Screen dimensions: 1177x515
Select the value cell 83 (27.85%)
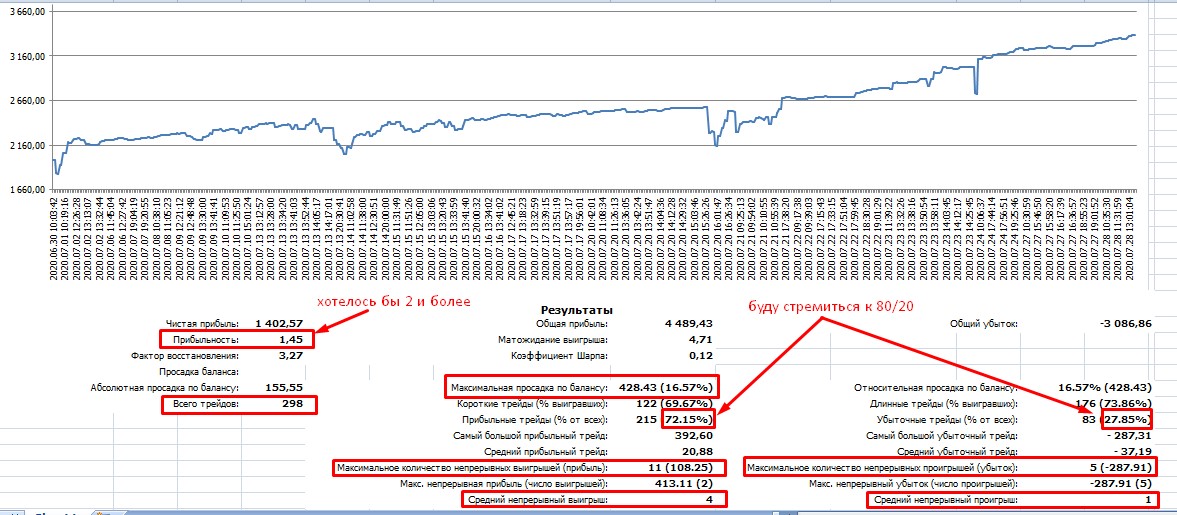[x=1117, y=420]
